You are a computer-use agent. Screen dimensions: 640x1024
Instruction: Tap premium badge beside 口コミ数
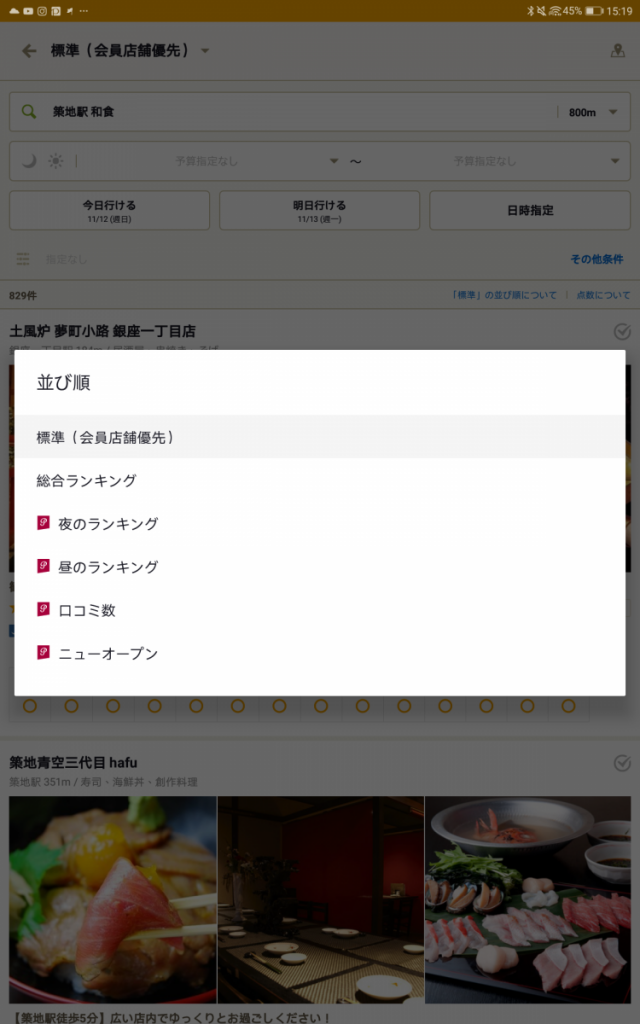(x=43, y=609)
